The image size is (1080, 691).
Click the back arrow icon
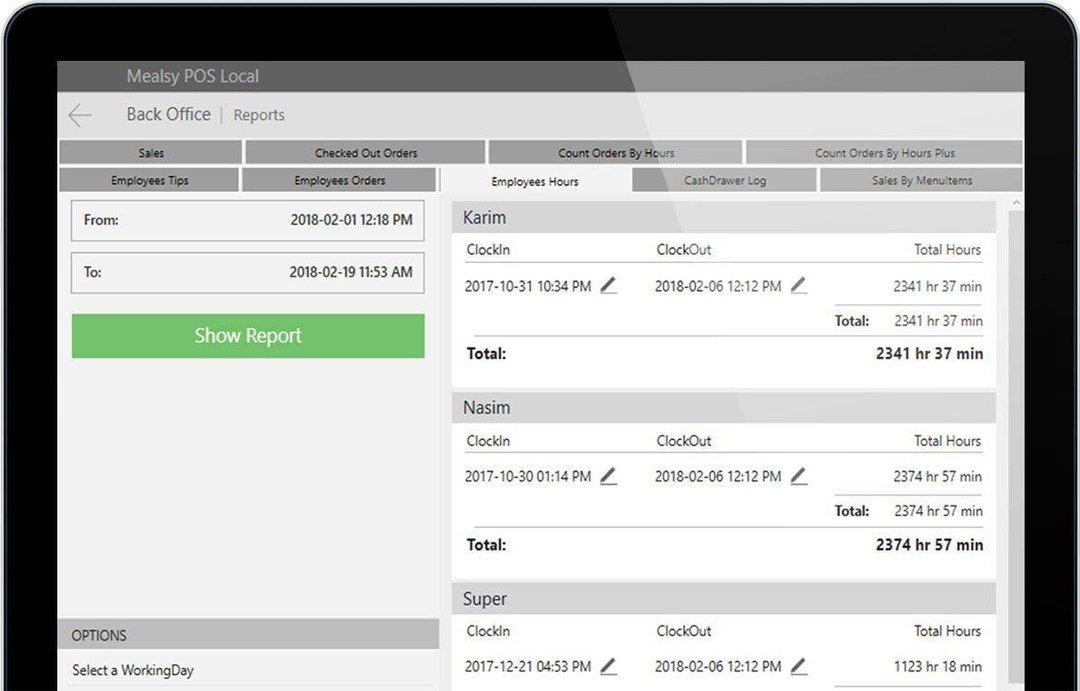tap(80, 115)
